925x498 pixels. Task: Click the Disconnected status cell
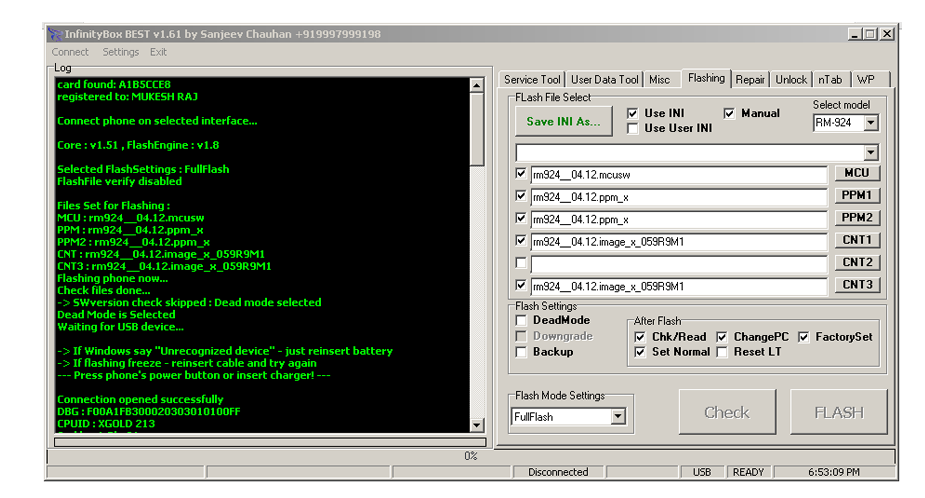[558, 472]
